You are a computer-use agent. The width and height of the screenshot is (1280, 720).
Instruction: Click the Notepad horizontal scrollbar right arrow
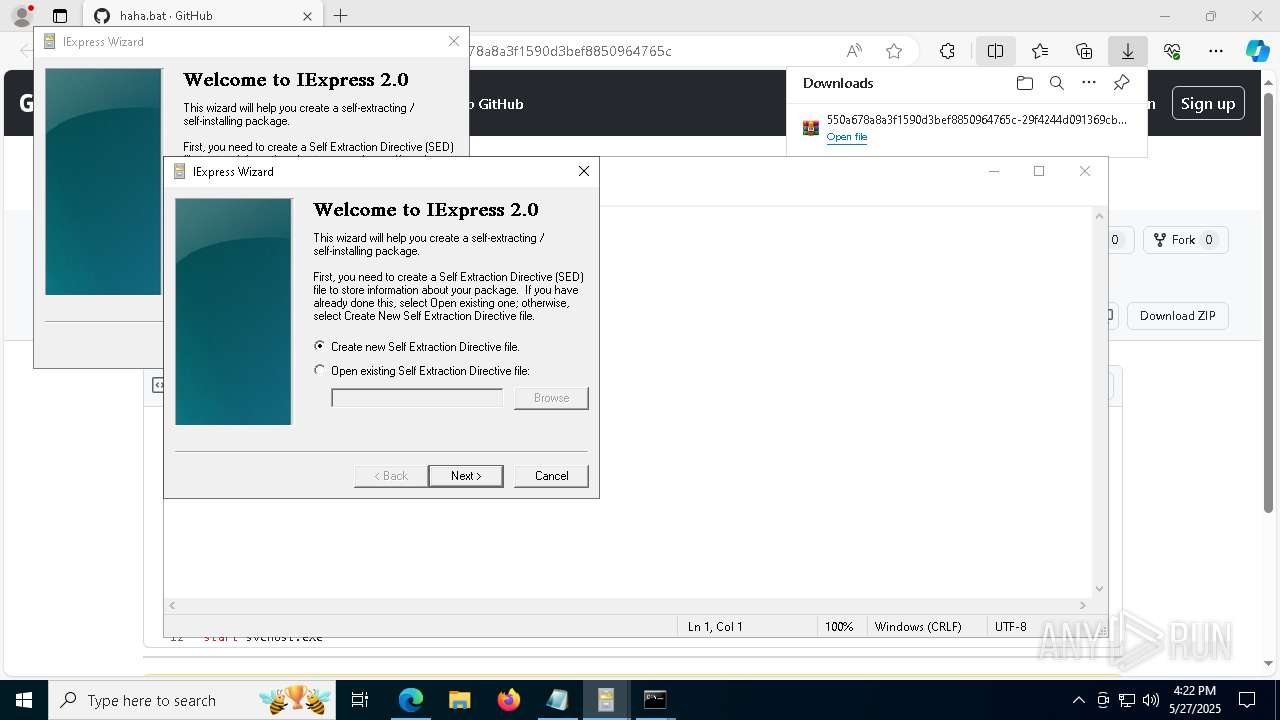(1082, 605)
